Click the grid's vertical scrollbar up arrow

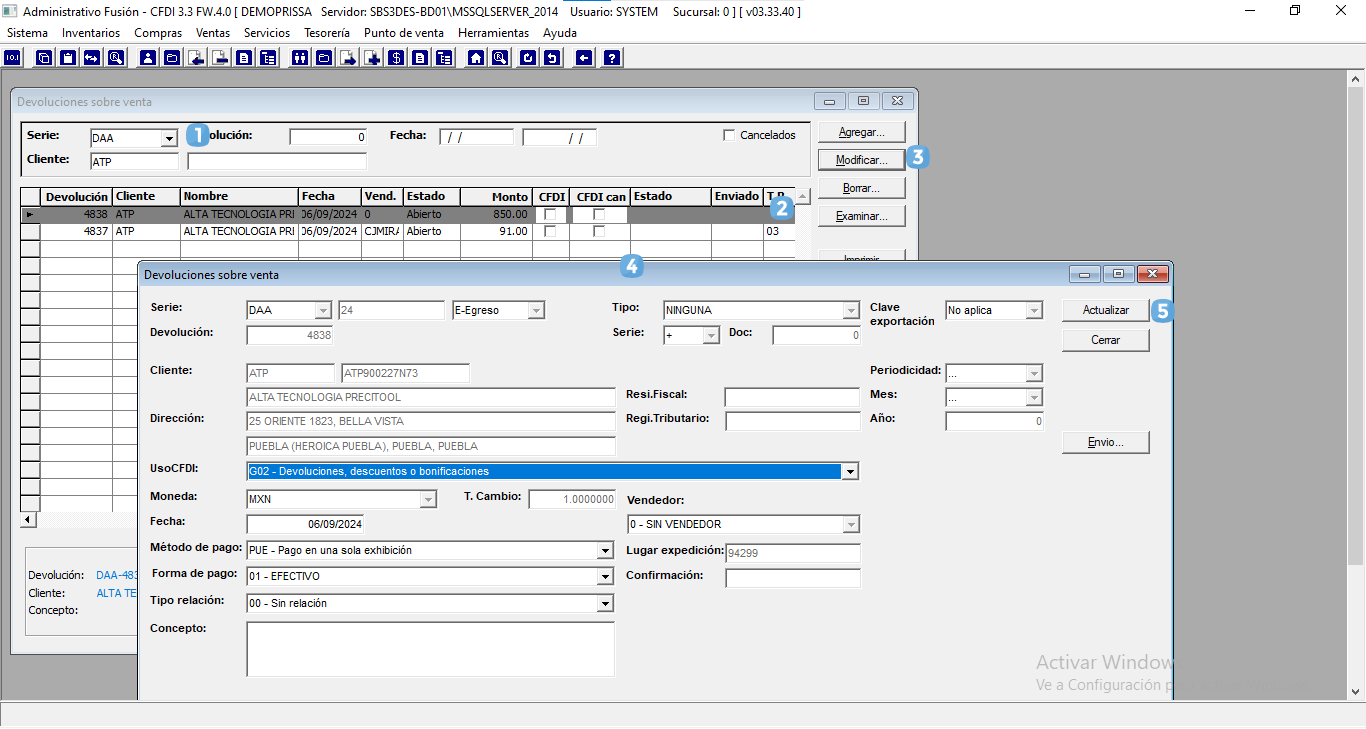pyautogui.click(x=802, y=196)
